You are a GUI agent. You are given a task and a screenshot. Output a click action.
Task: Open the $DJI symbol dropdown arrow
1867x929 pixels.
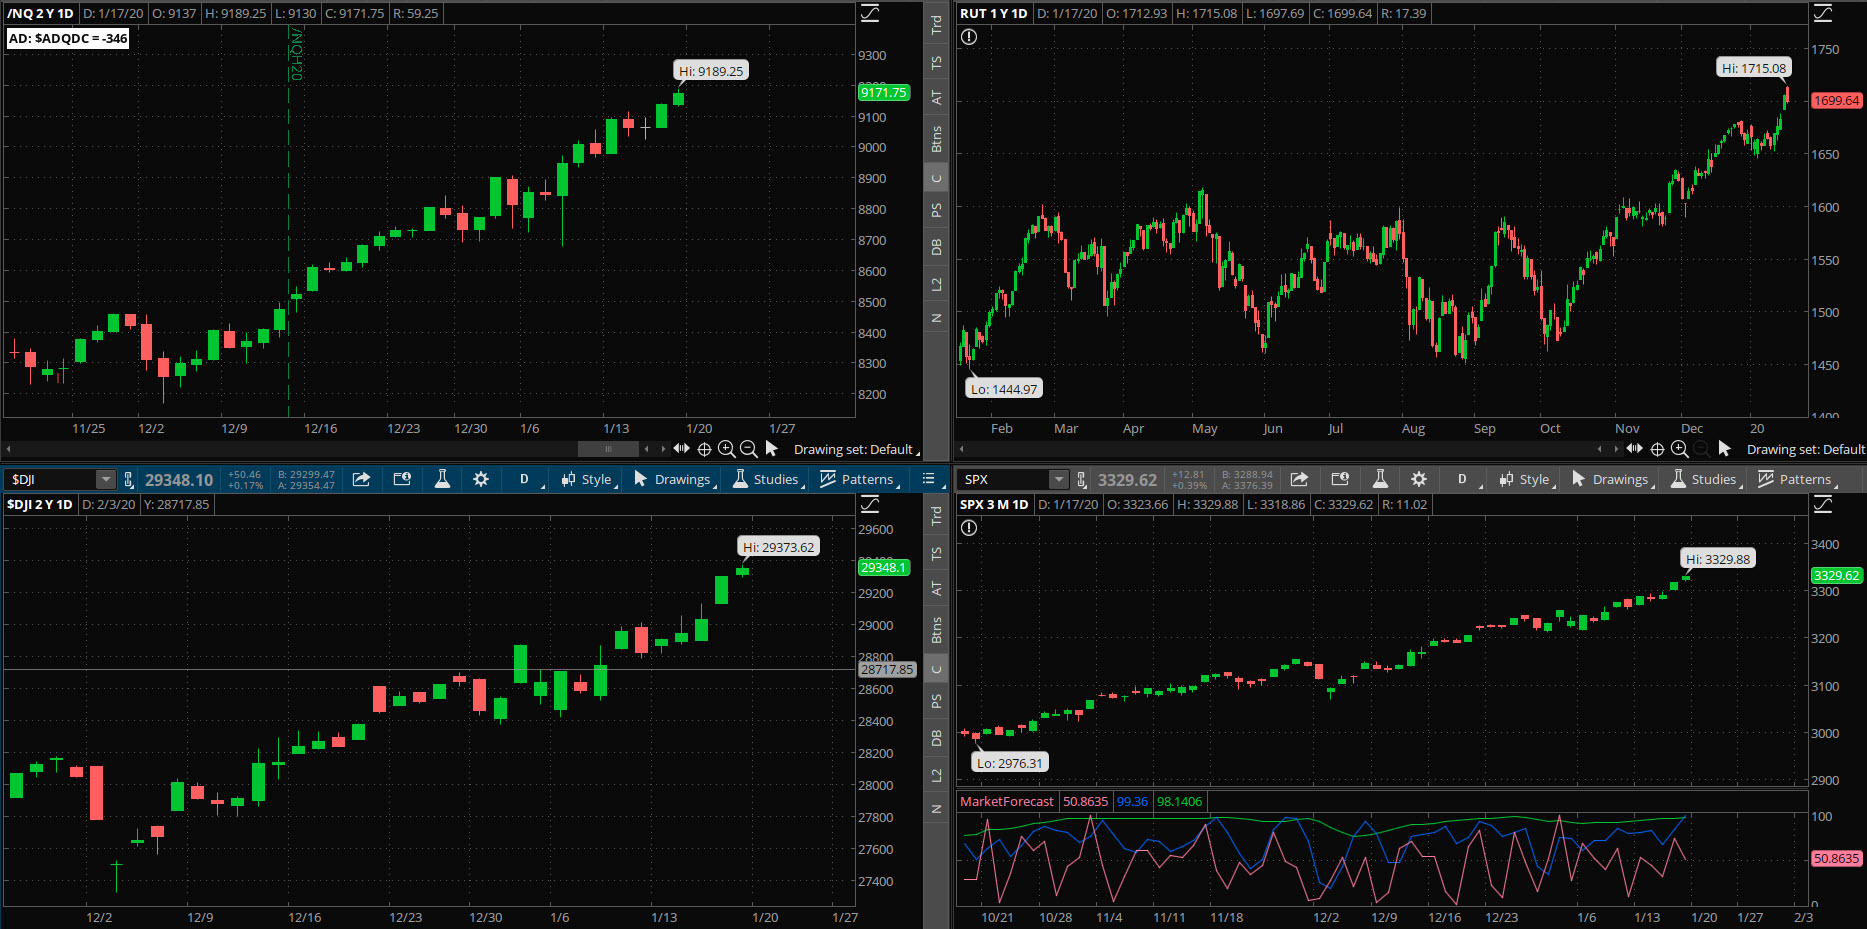106,480
